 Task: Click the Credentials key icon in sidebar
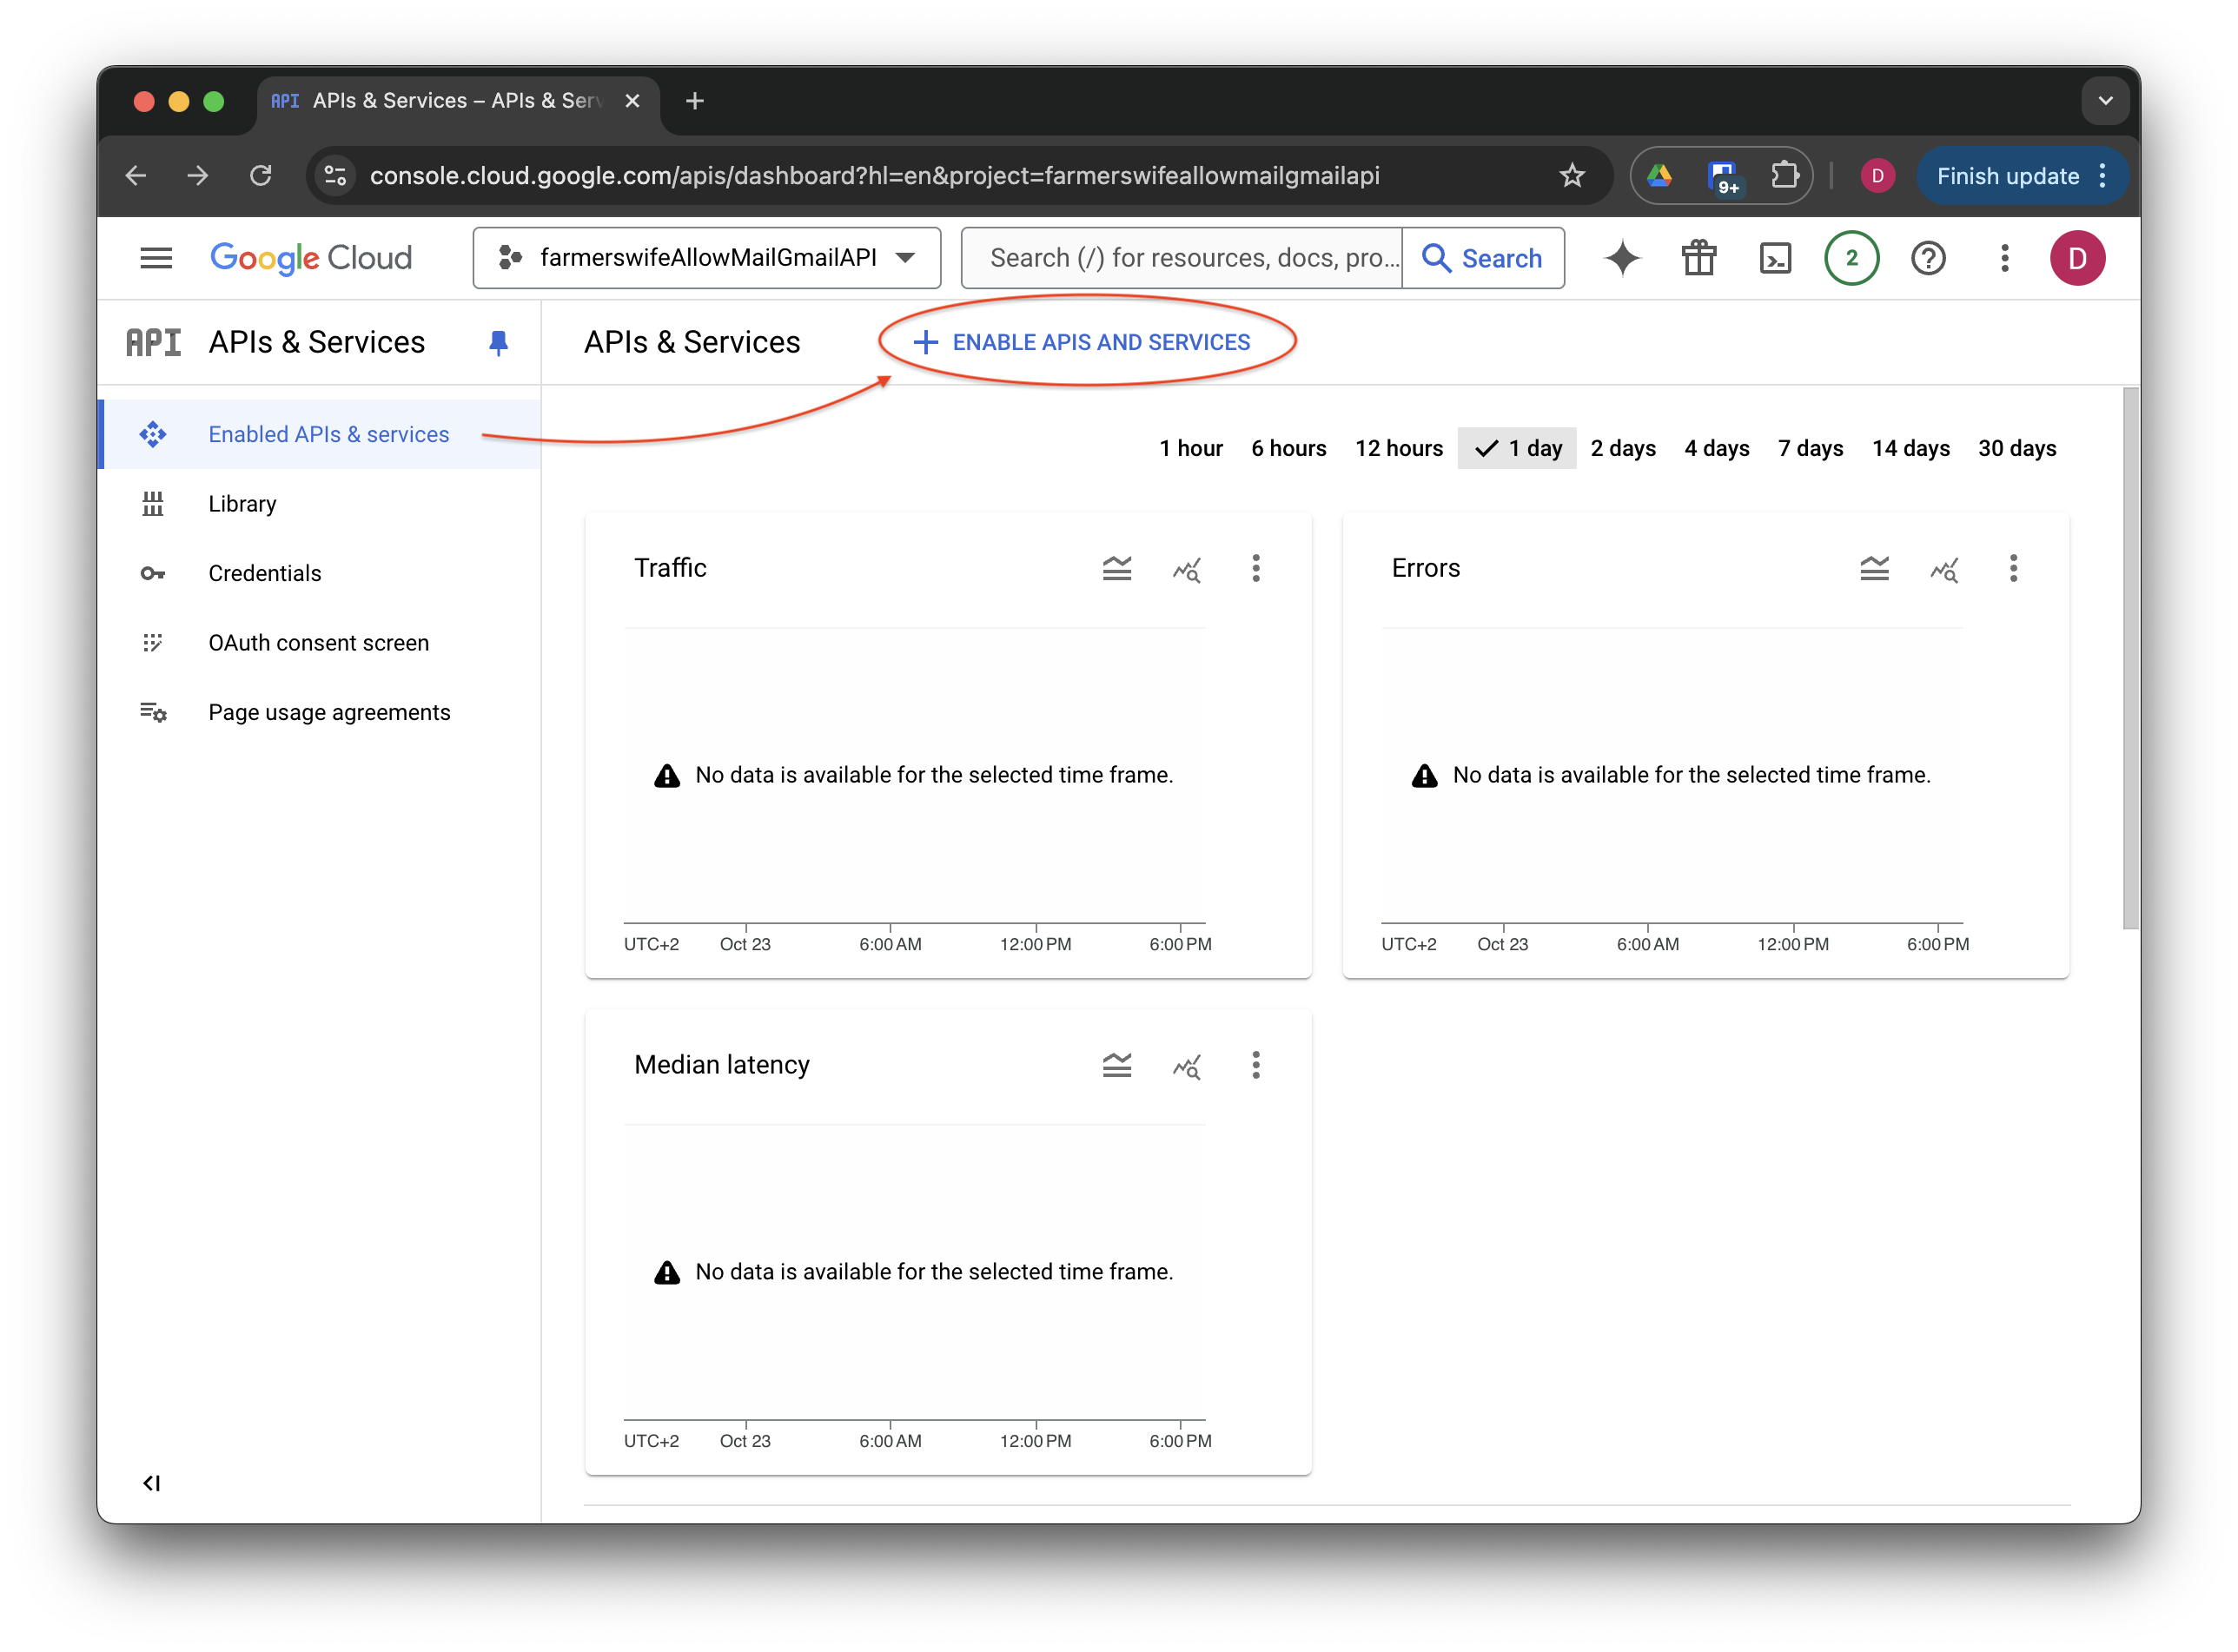(152, 573)
